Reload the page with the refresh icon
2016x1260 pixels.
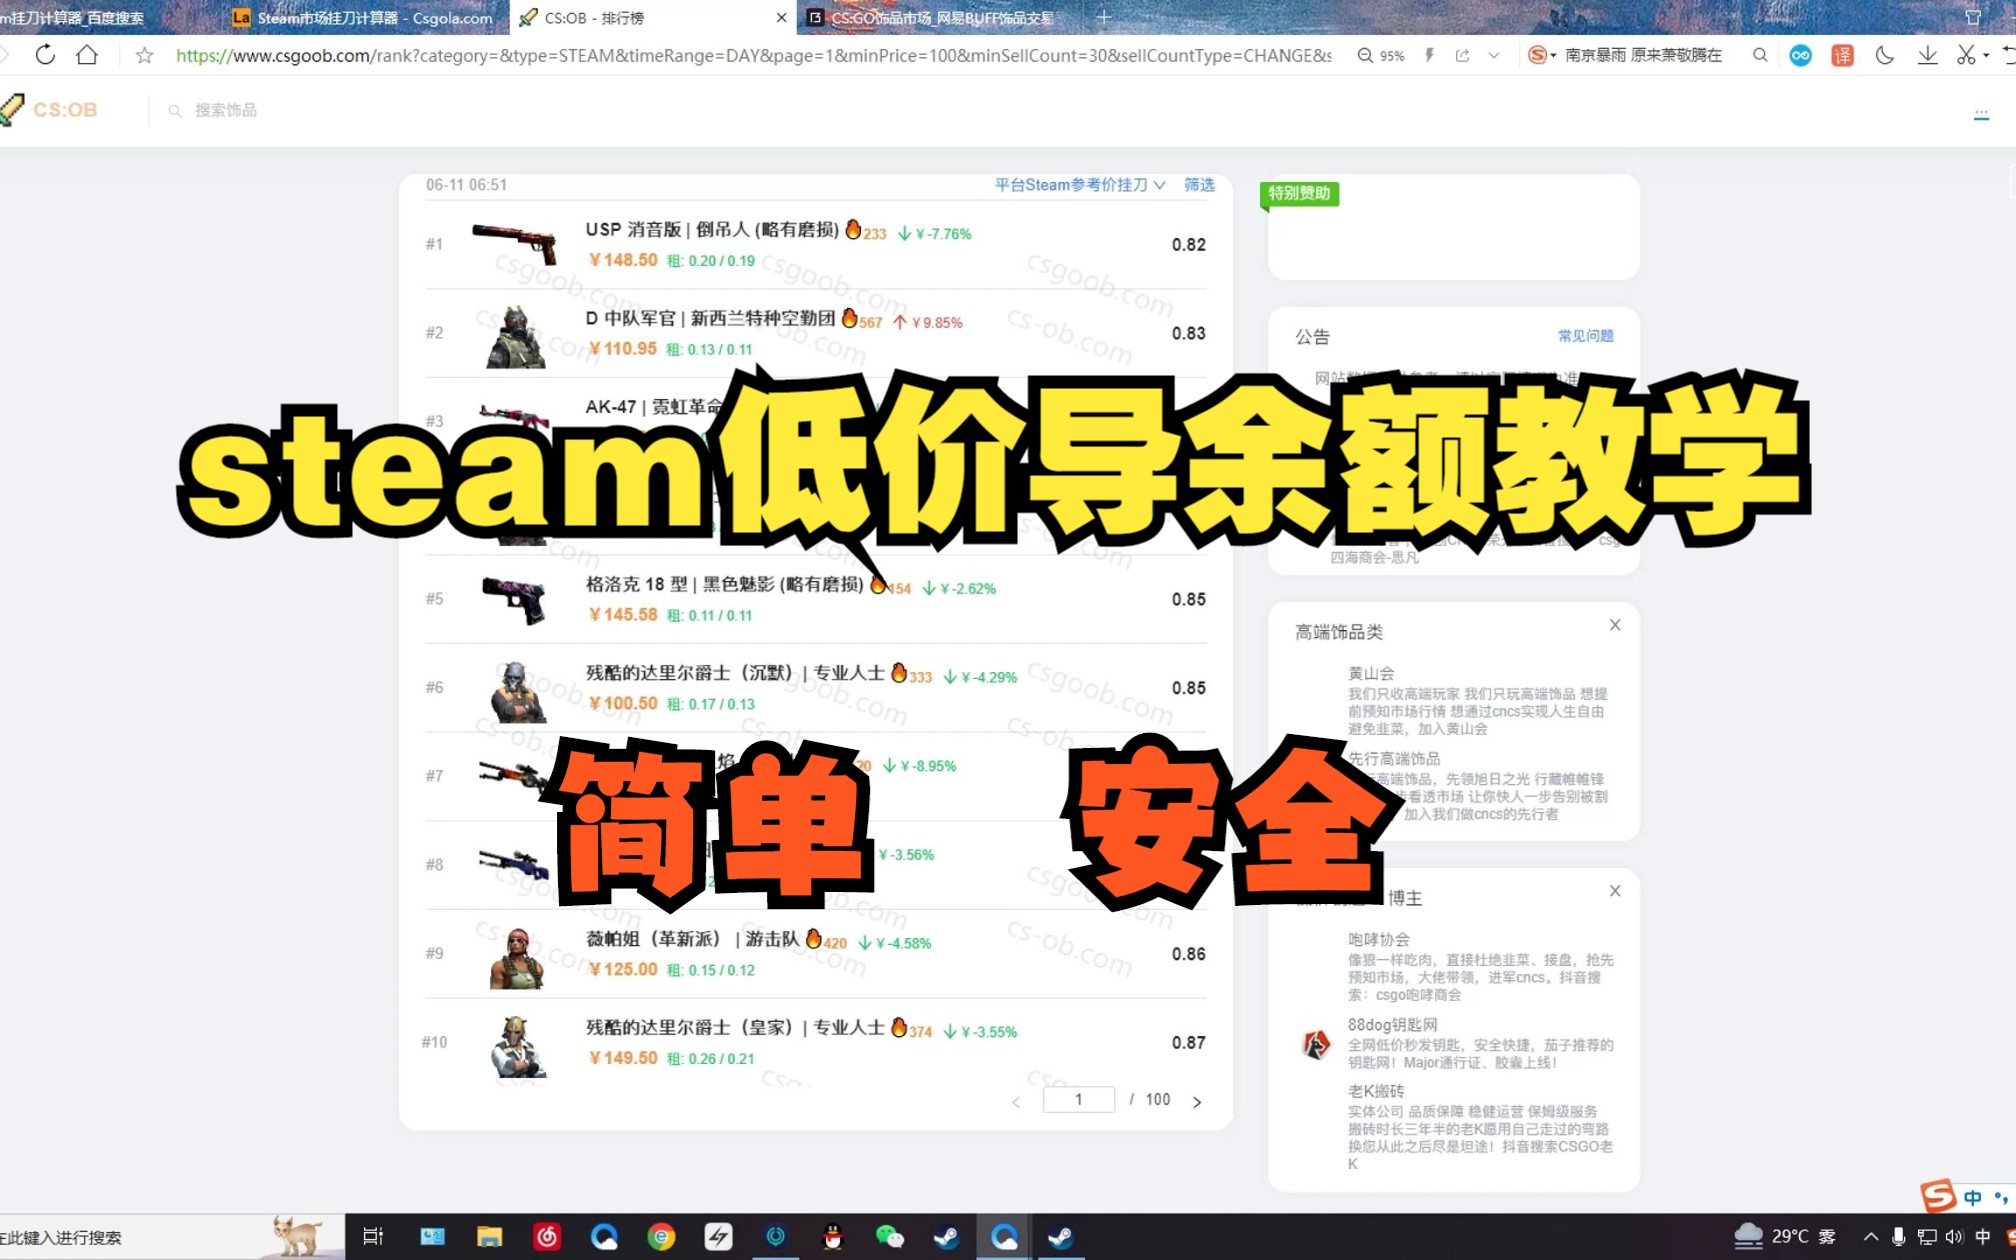click(x=45, y=55)
